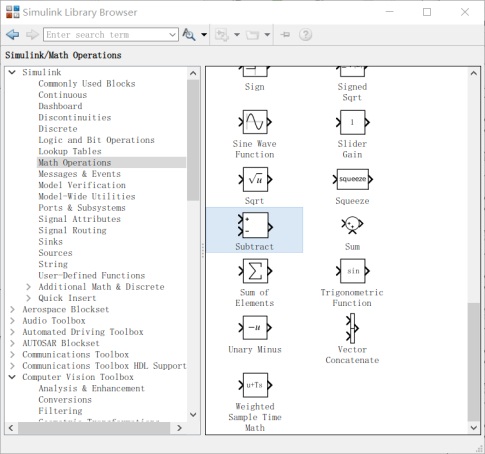The height and width of the screenshot is (454, 485).
Task: Open the Sinks library
Action: tap(51, 242)
